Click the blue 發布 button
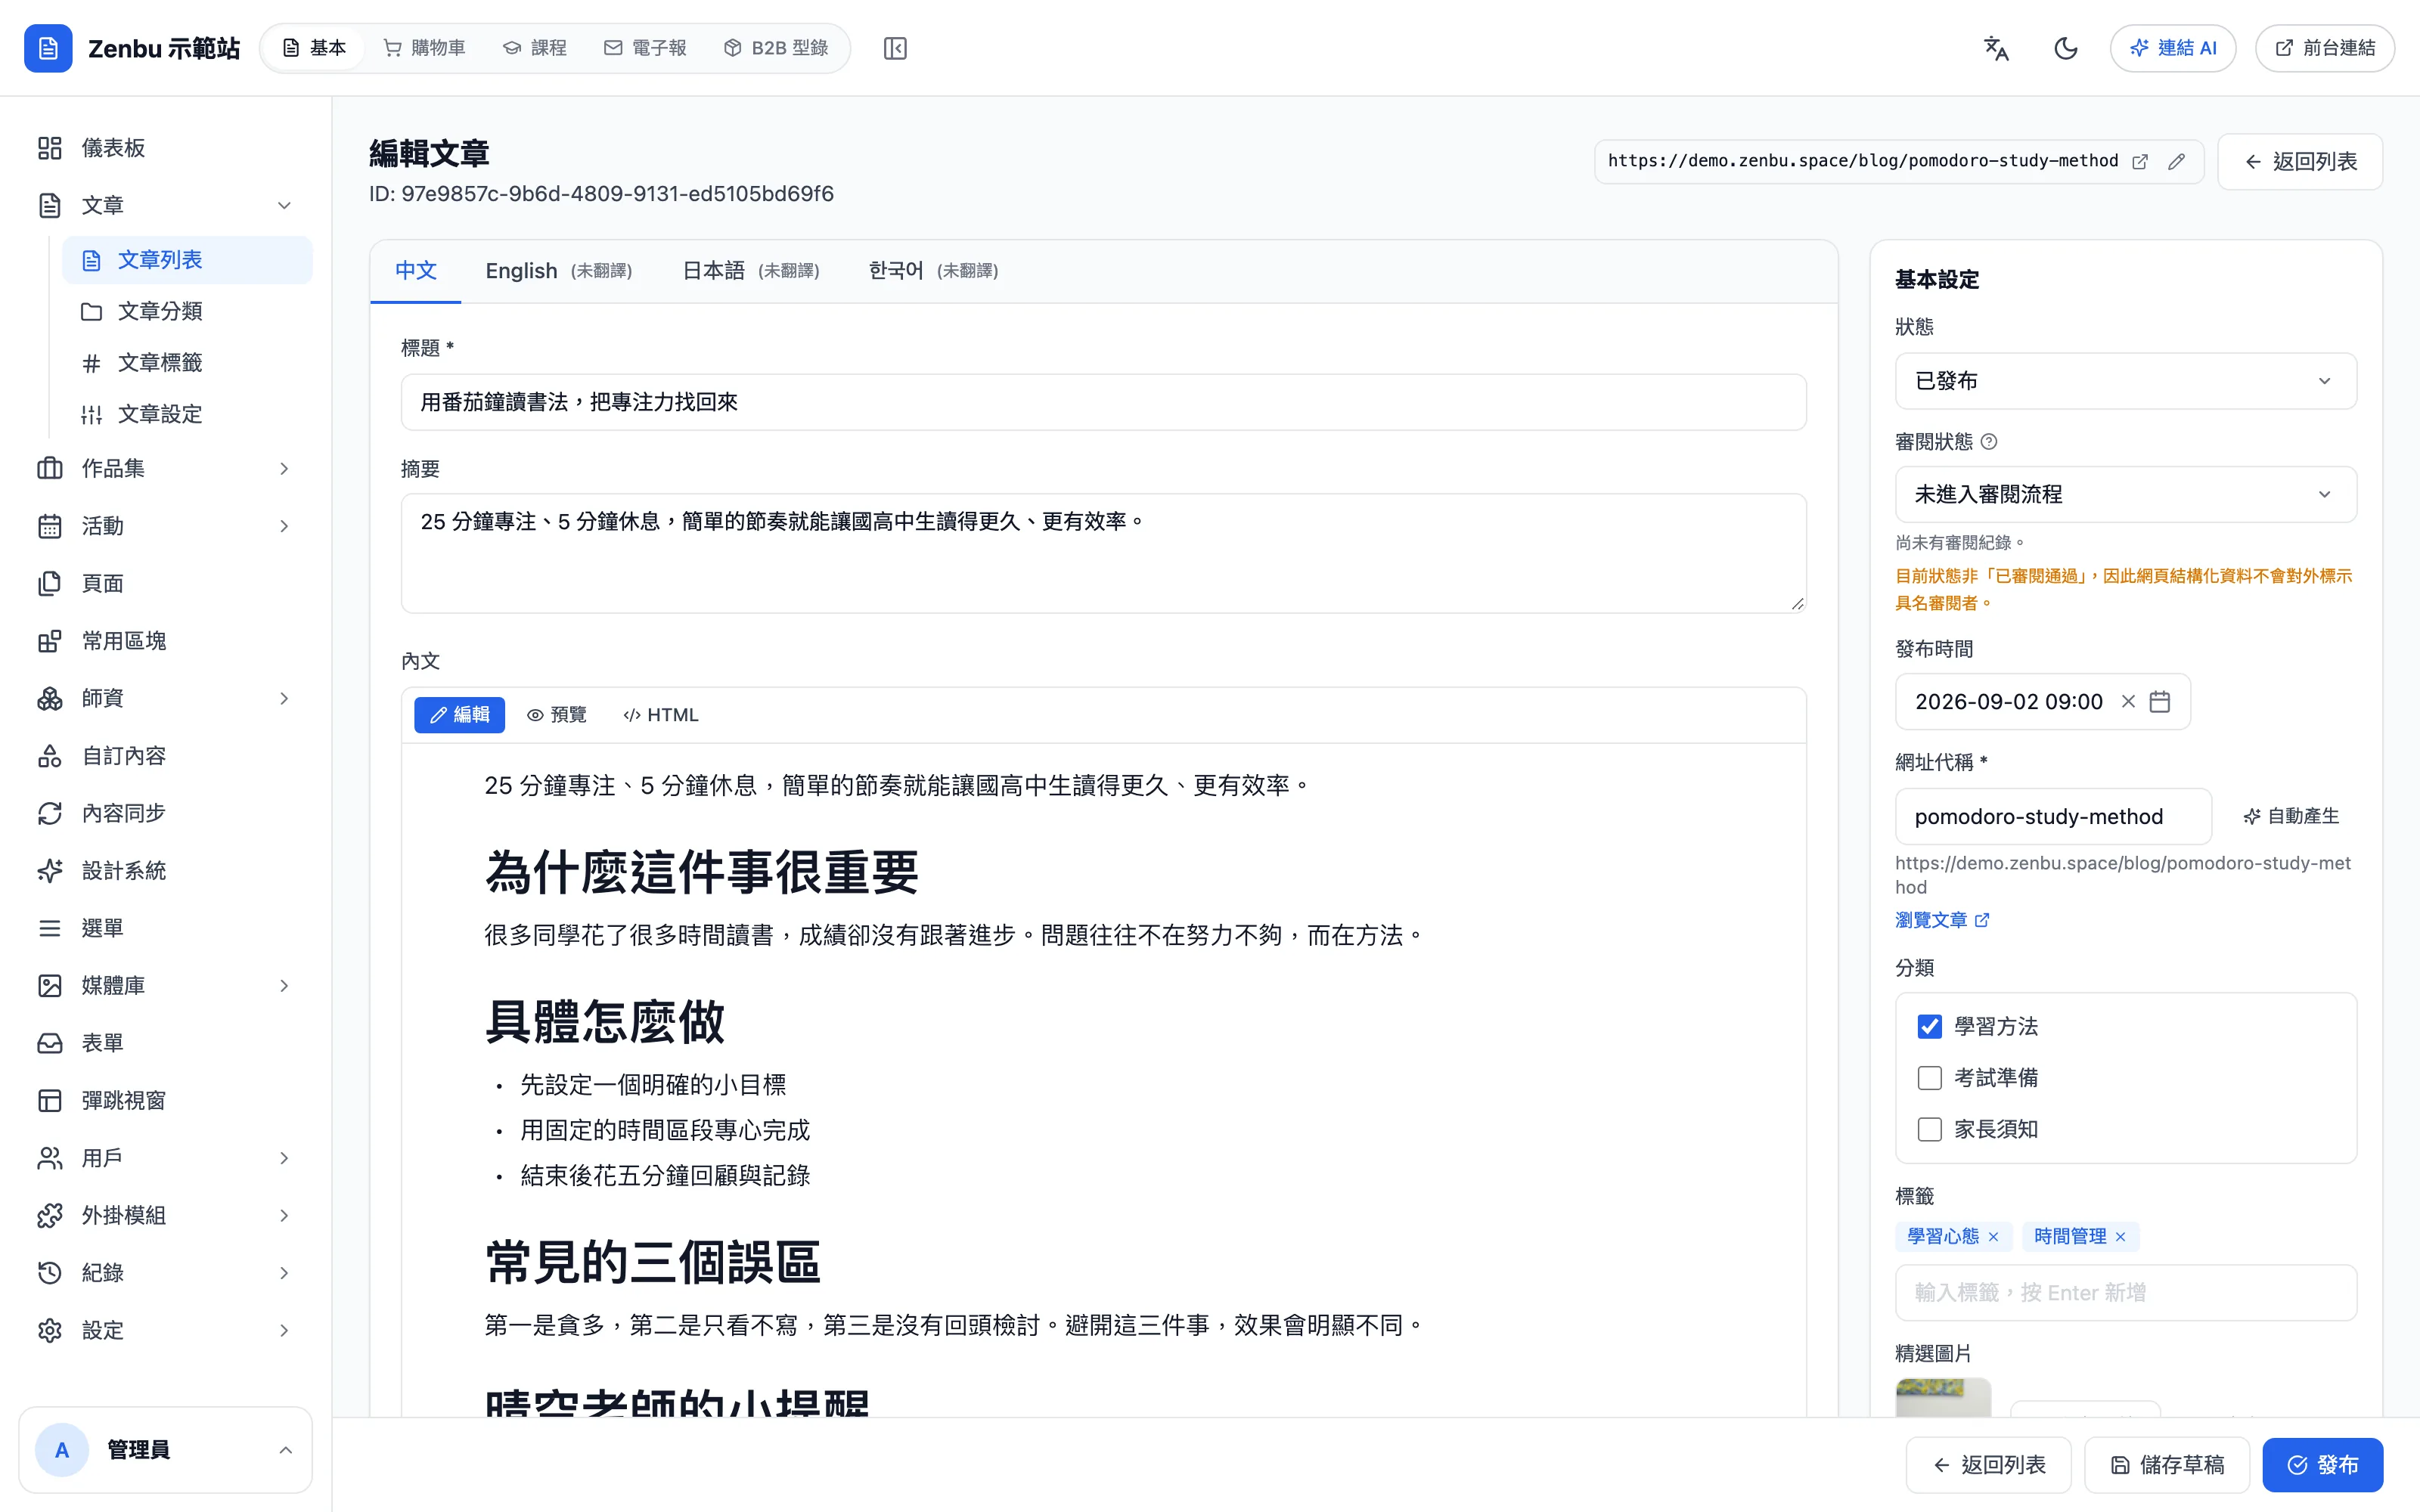The image size is (2420, 1512). (x=2323, y=1465)
